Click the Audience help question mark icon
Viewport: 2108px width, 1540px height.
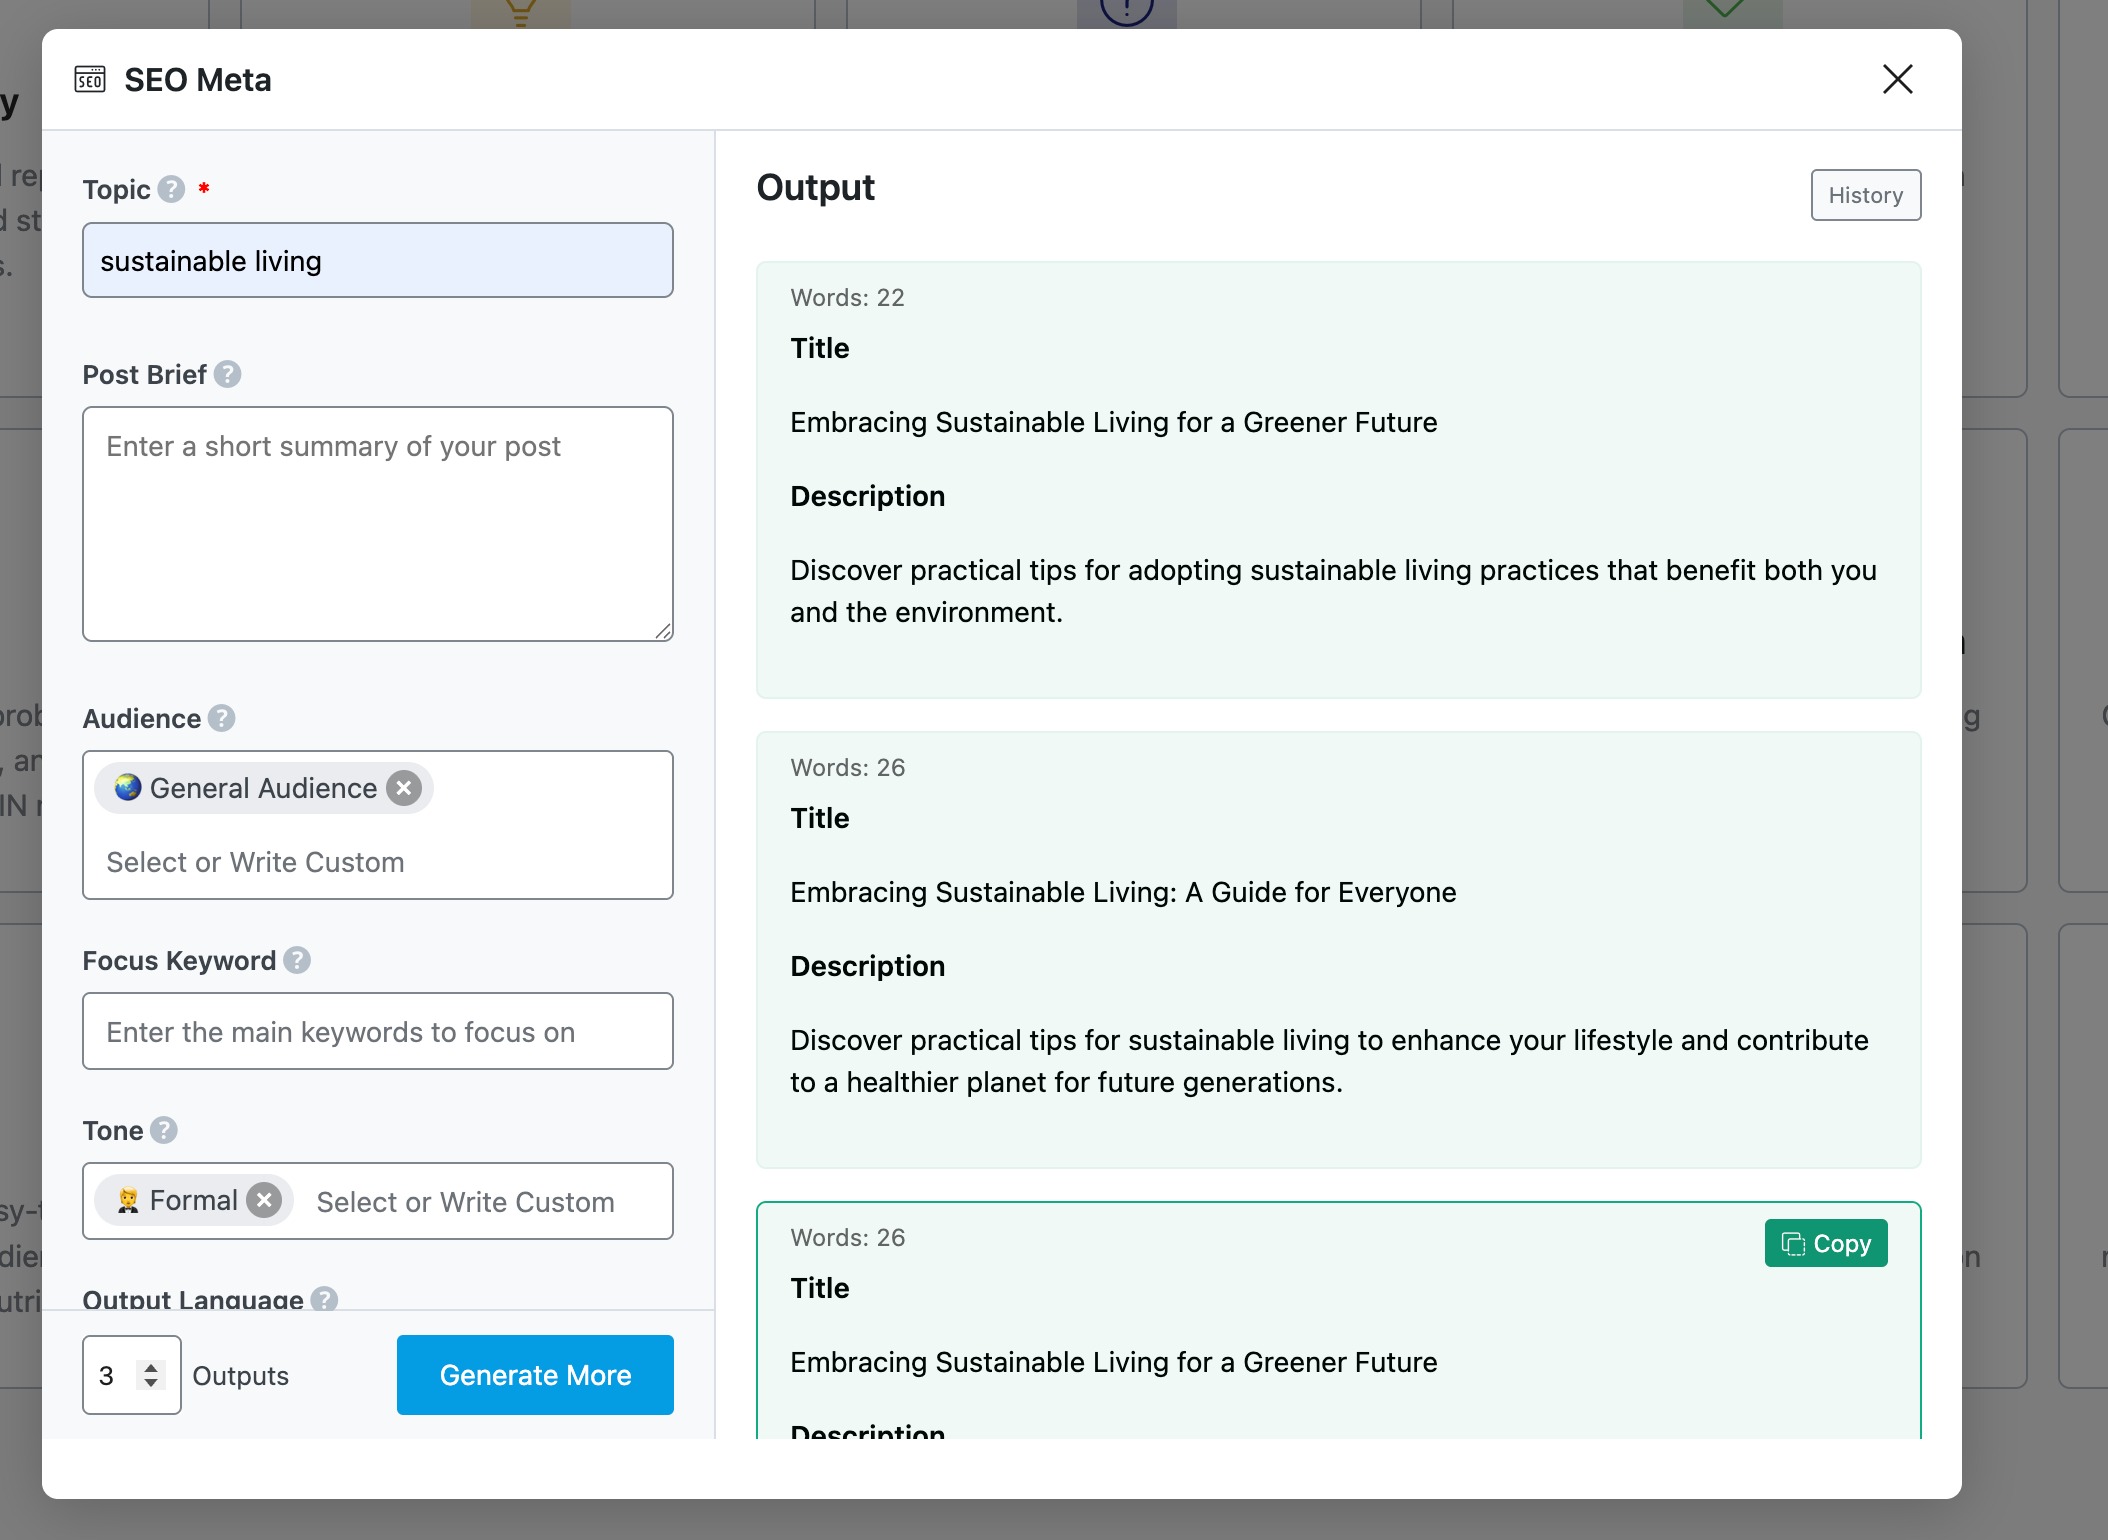(x=222, y=718)
